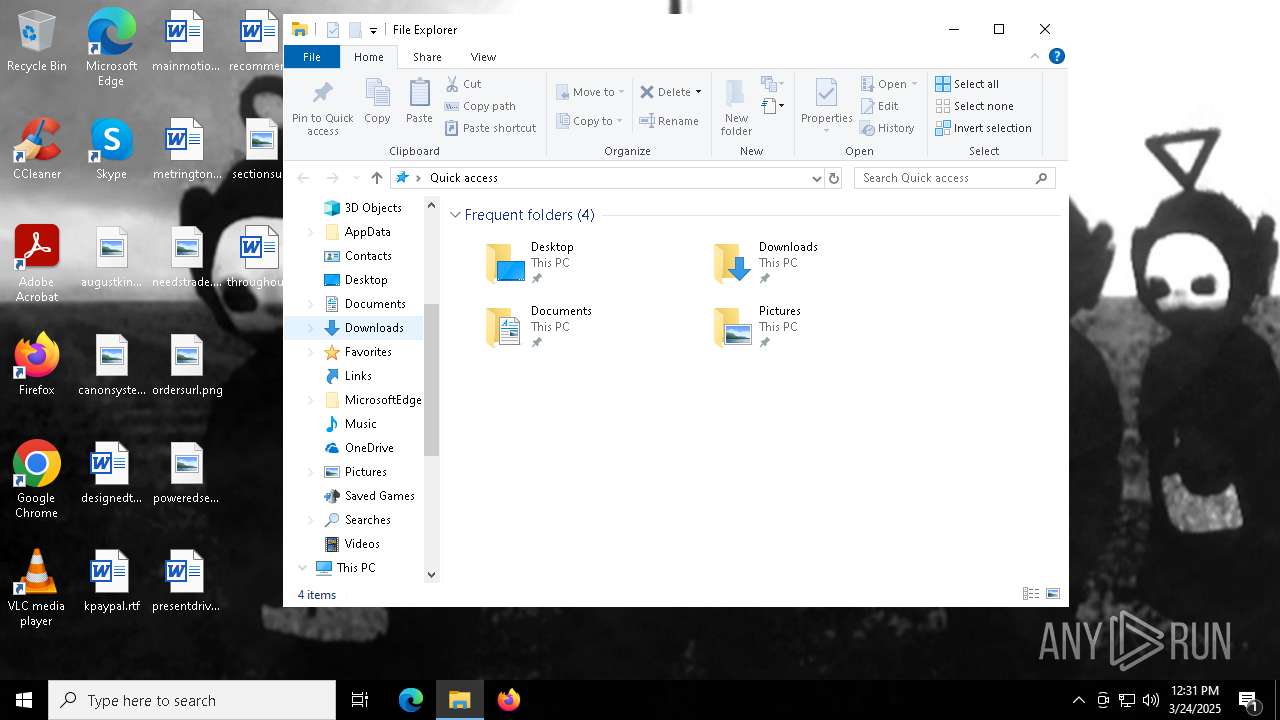Screen dimensions: 1280x720
Task: Open the Delete dropdown arrow
Action: (x=698, y=92)
